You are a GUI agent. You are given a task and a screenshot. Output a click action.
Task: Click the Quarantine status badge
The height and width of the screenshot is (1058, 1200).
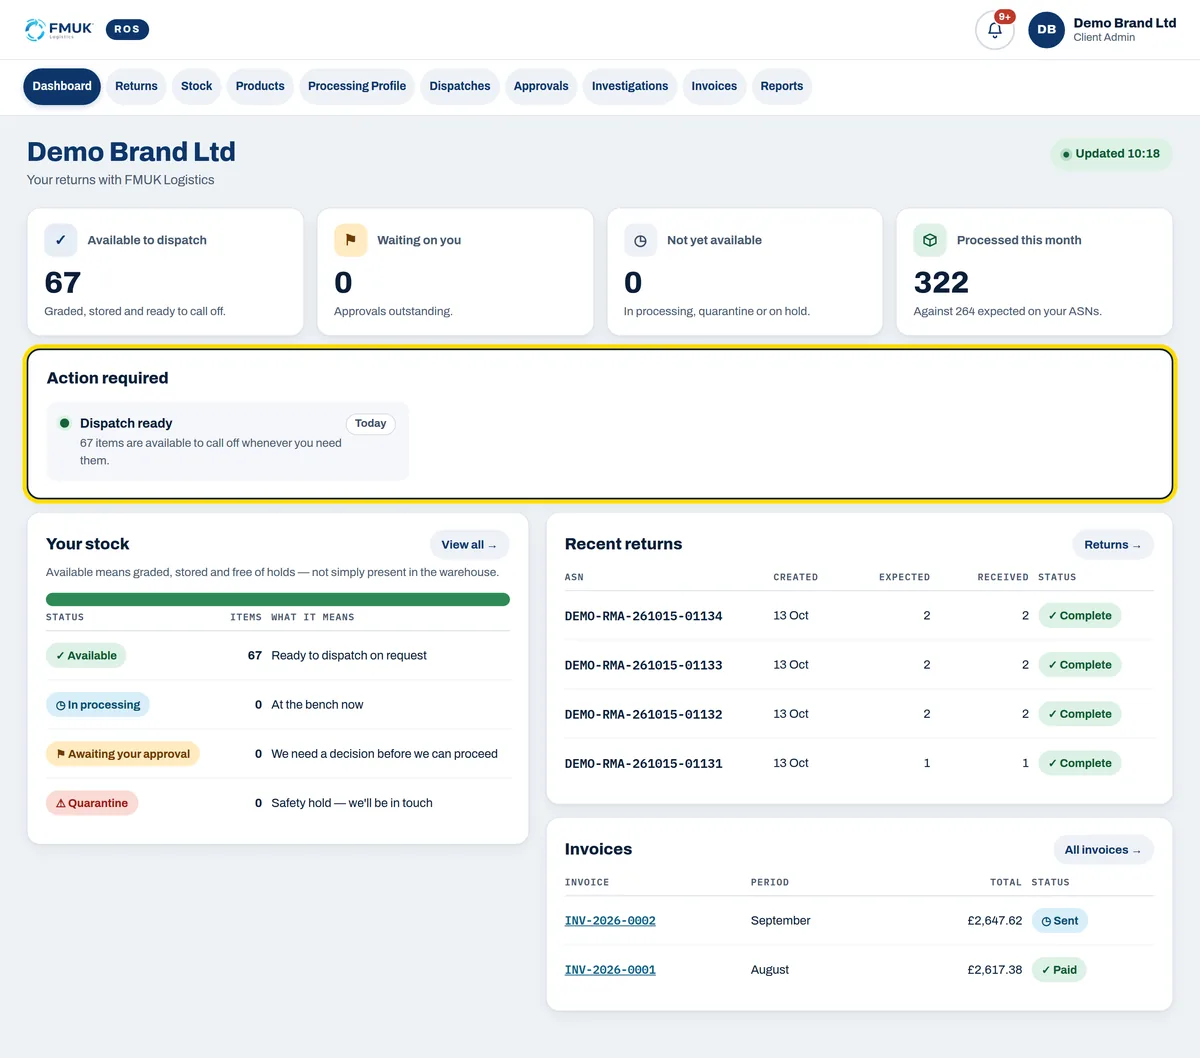92,803
